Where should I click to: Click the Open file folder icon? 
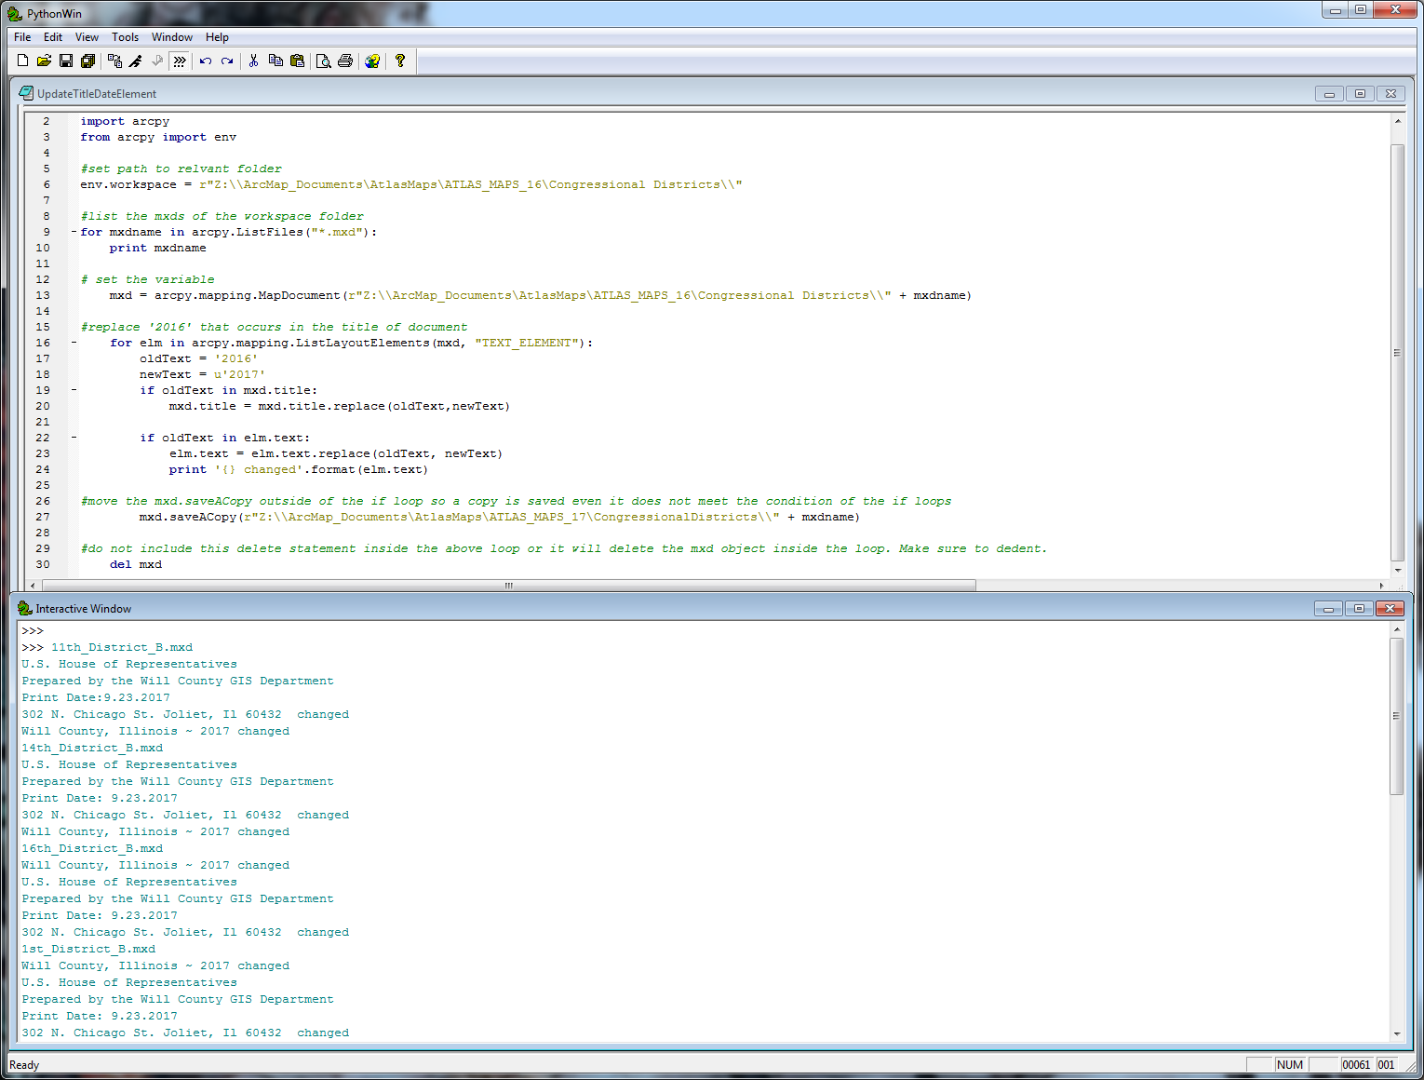click(x=44, y=61)
